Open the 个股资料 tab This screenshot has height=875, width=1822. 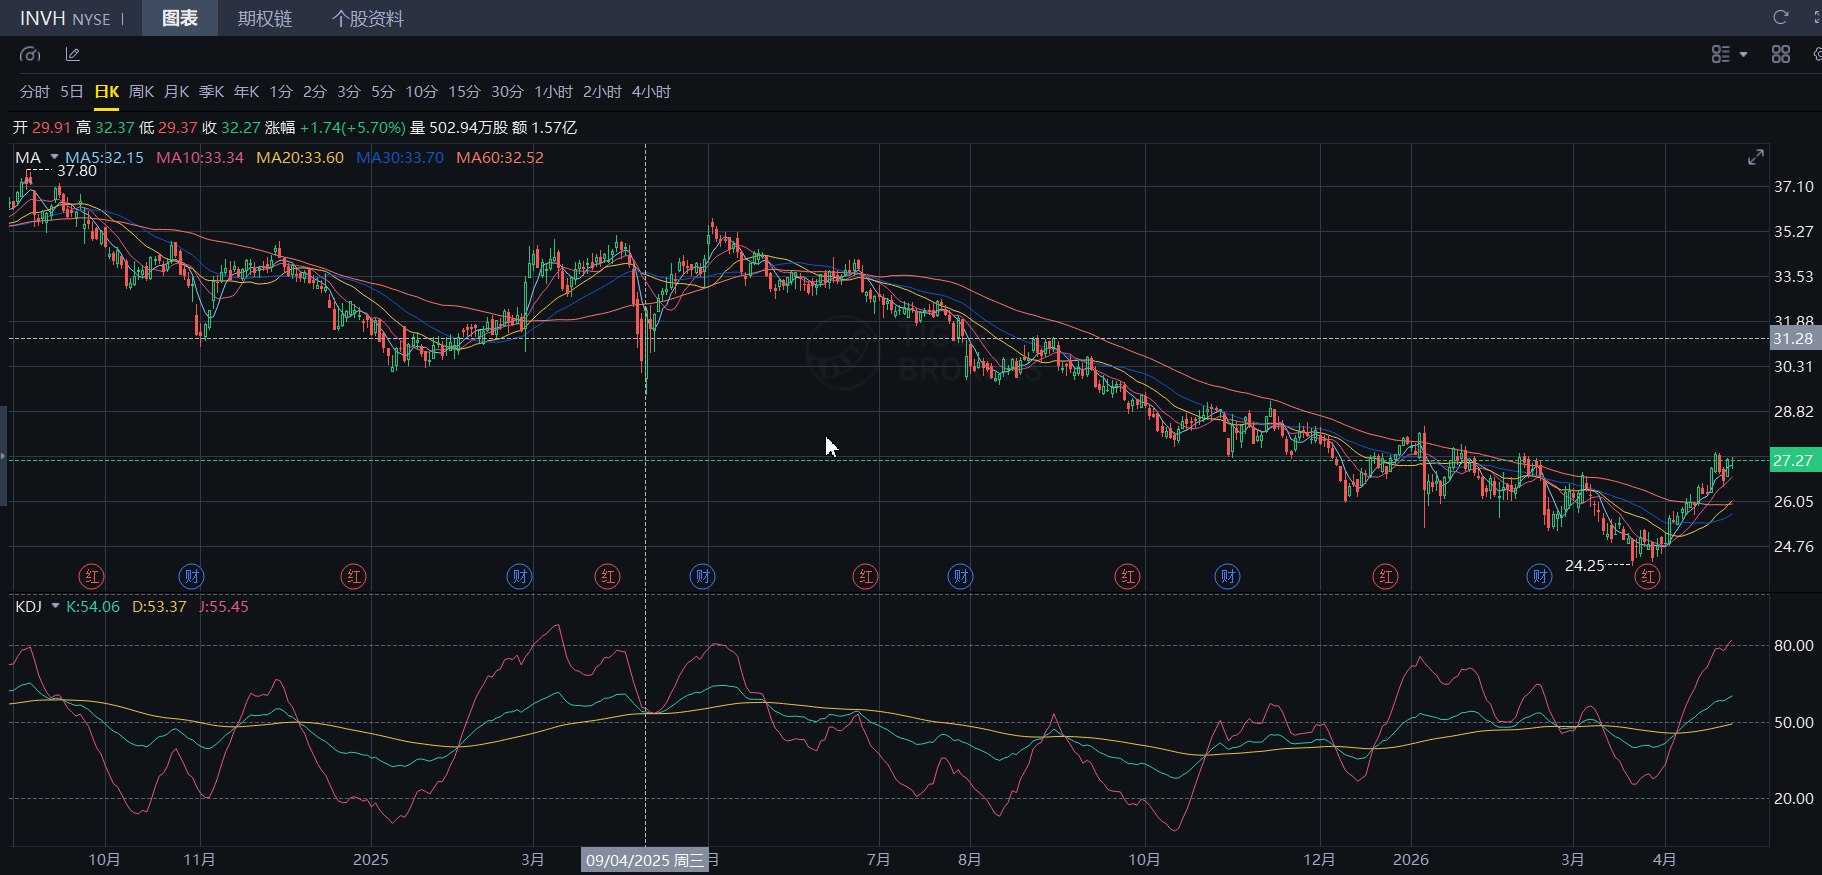pos(367,19)
